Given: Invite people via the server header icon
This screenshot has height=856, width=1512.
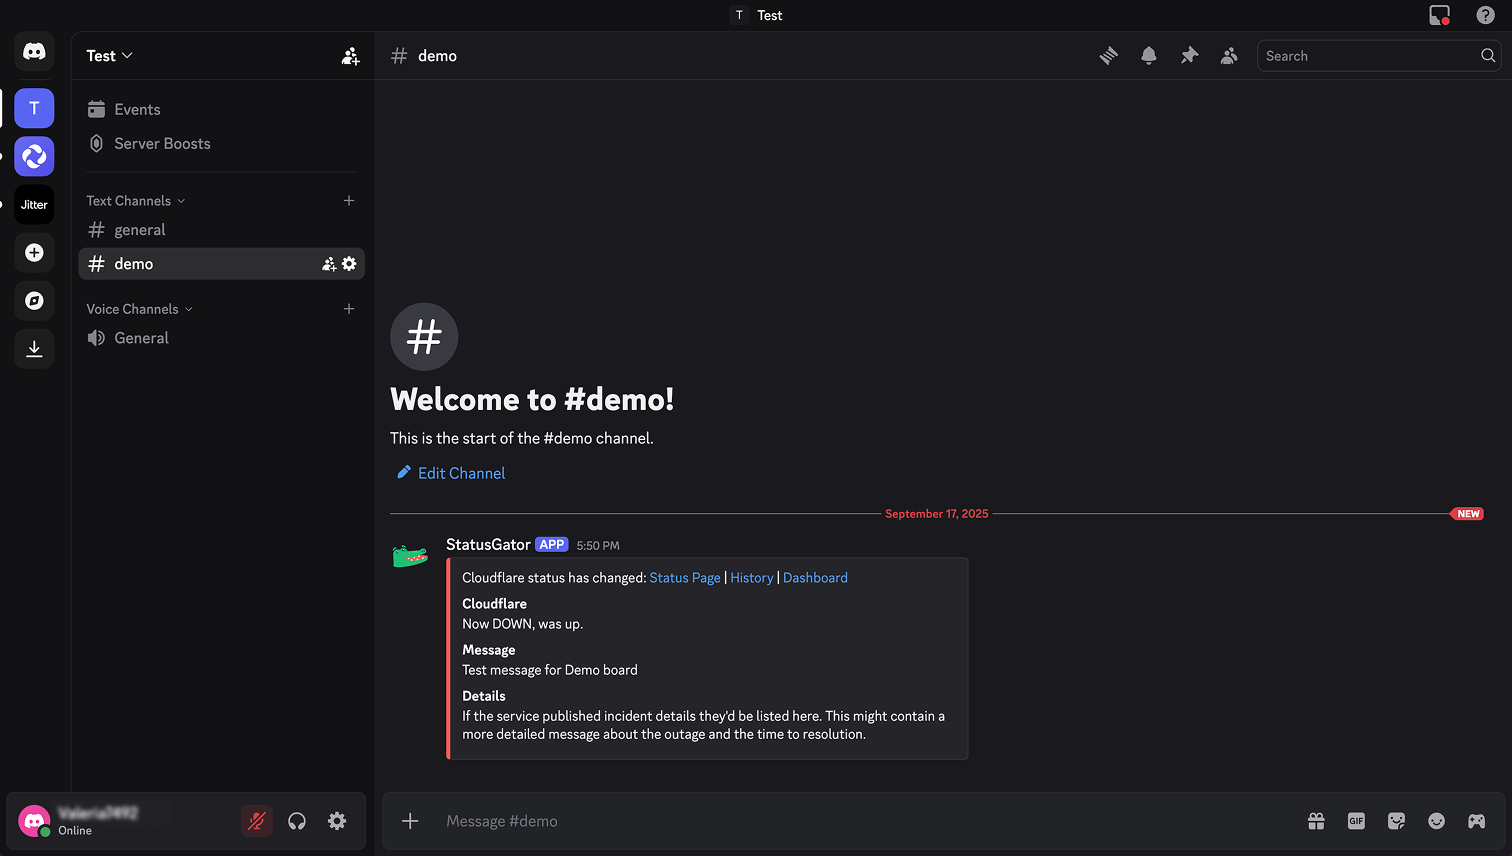Looking at the screenshot, I should tap(350, 56).
